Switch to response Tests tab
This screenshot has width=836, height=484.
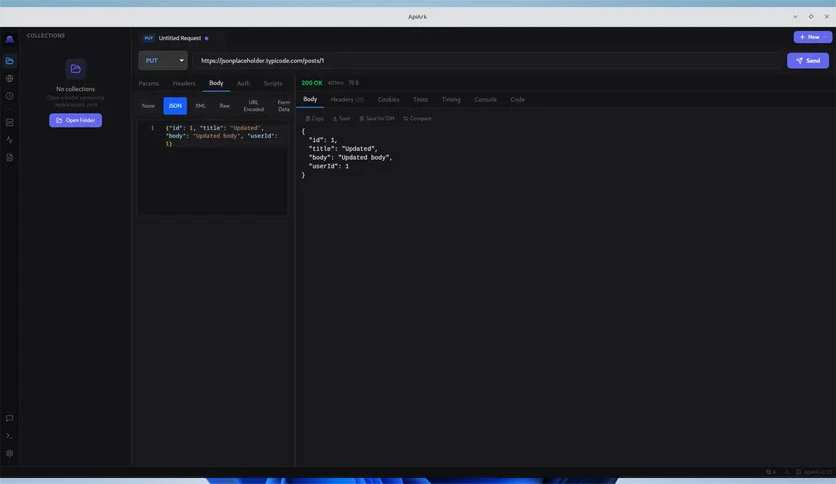tap(420, 100)
